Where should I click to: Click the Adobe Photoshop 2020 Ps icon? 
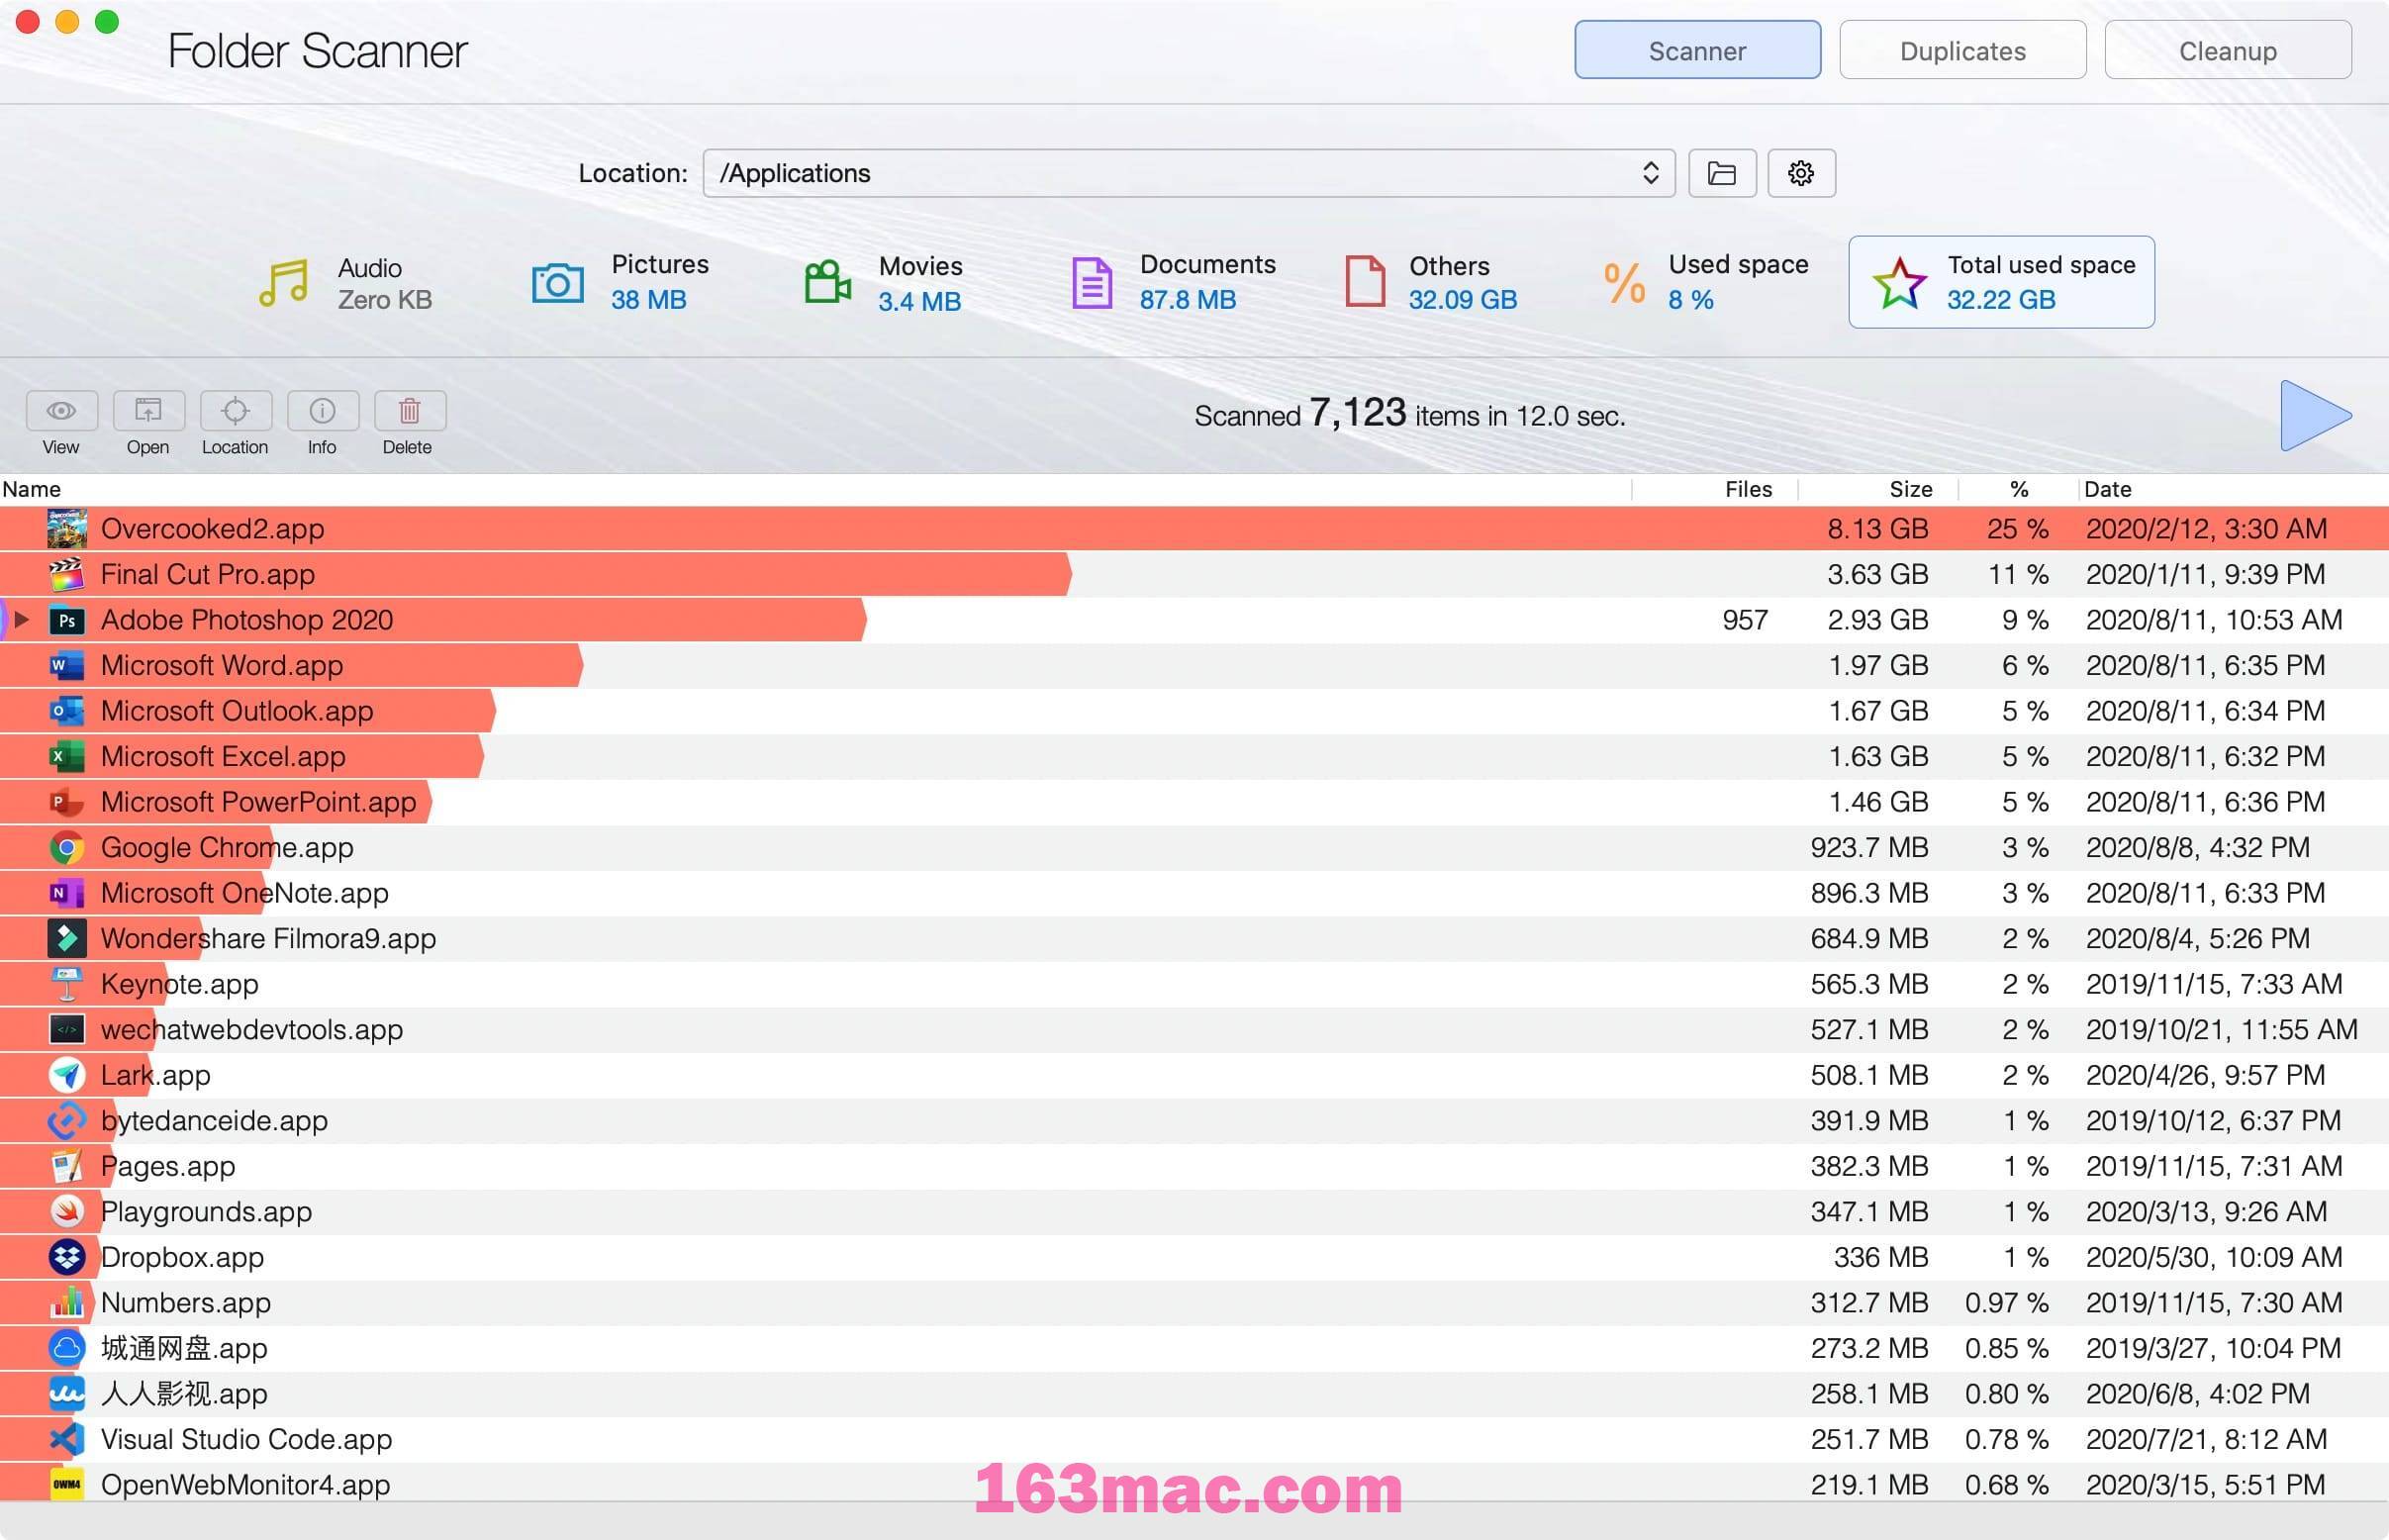pyautogui.click(x=66, y=620)
